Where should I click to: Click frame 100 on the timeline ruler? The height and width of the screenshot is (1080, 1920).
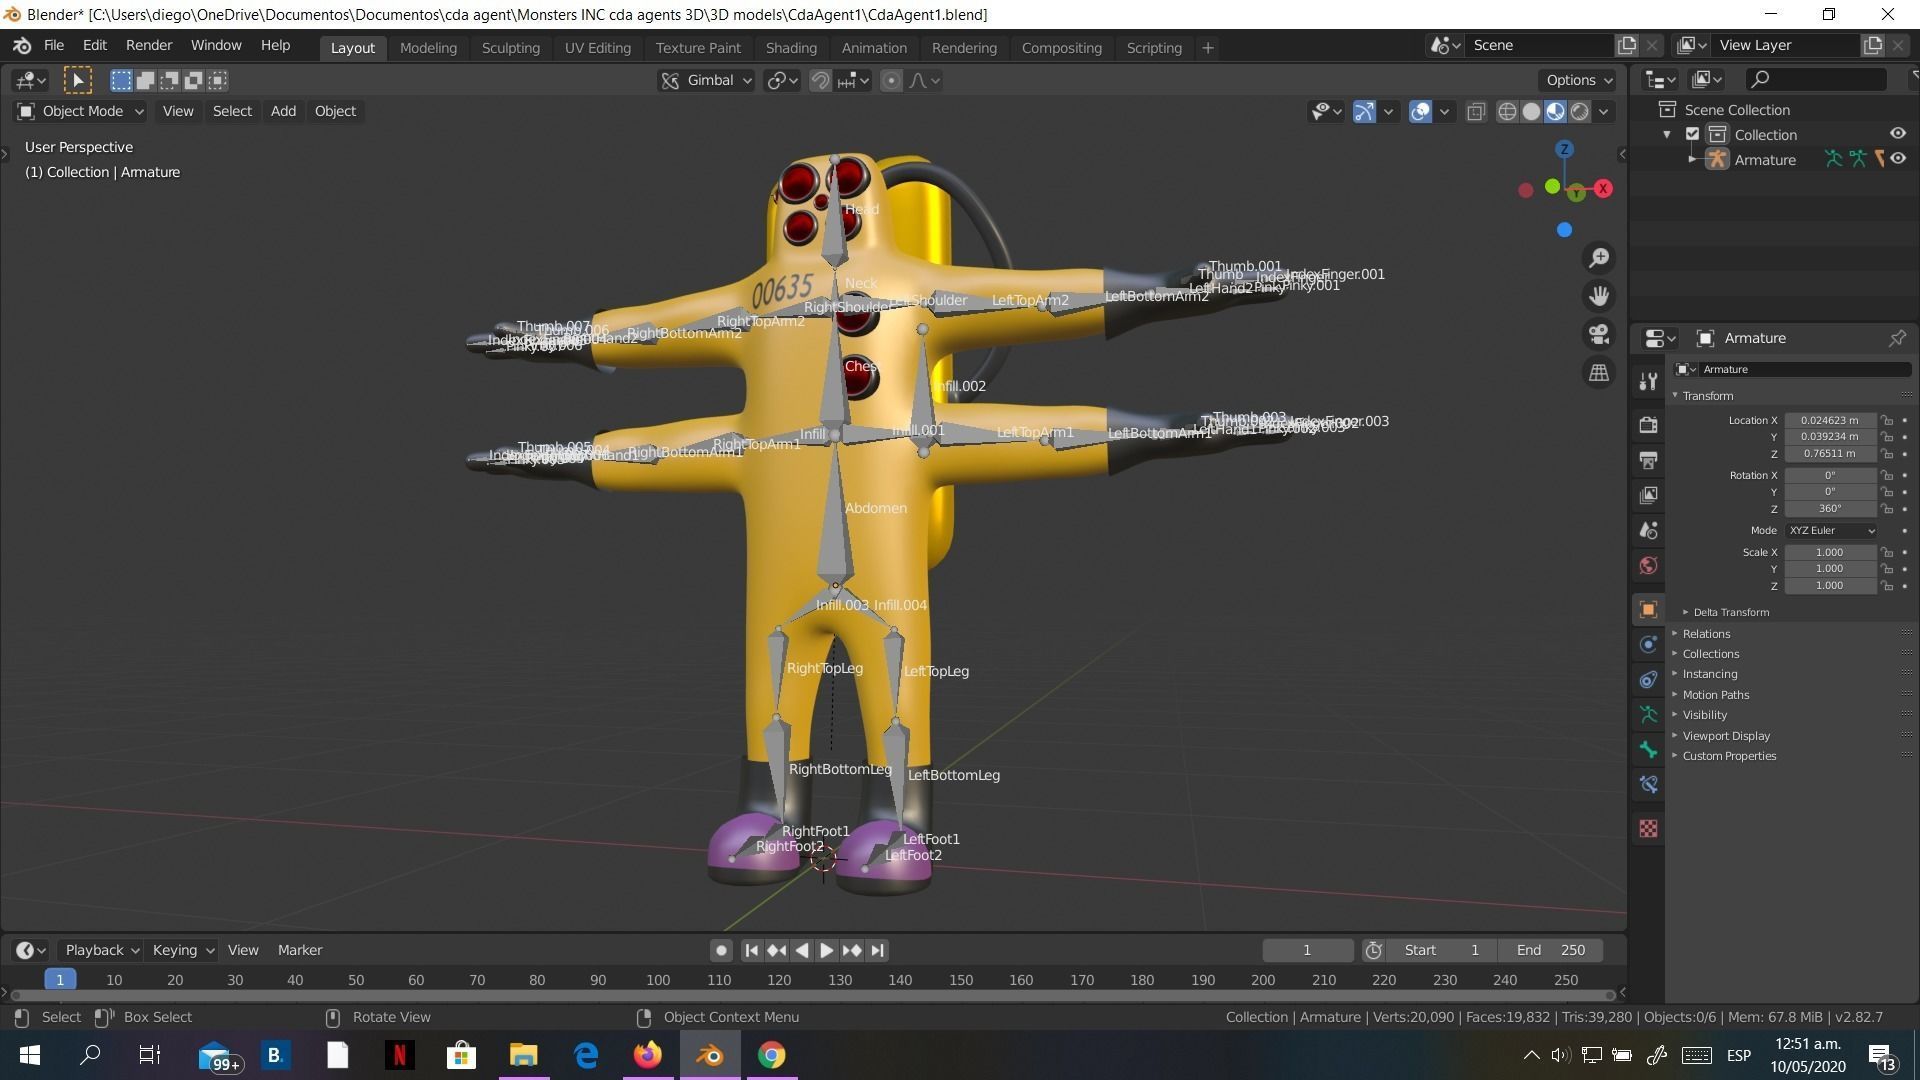pos(658,980)
